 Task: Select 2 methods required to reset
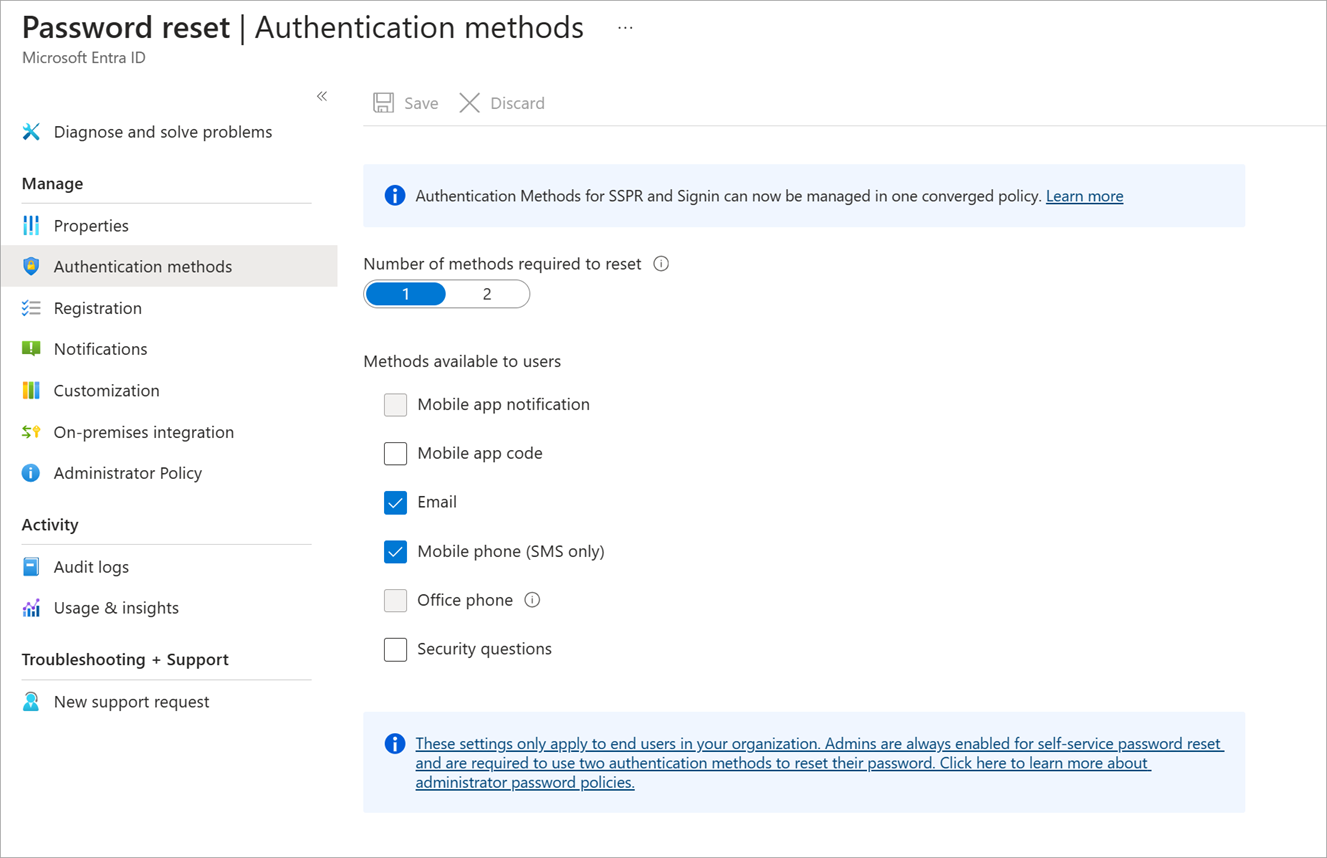[487, 294]
